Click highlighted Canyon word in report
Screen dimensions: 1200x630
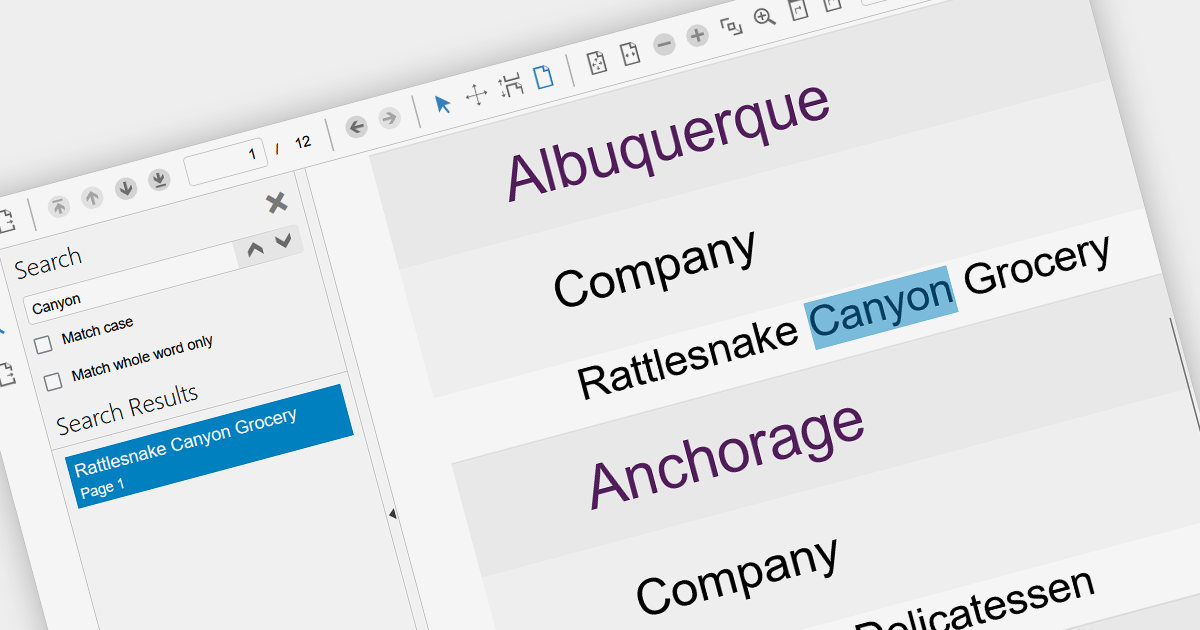(883, 308)
